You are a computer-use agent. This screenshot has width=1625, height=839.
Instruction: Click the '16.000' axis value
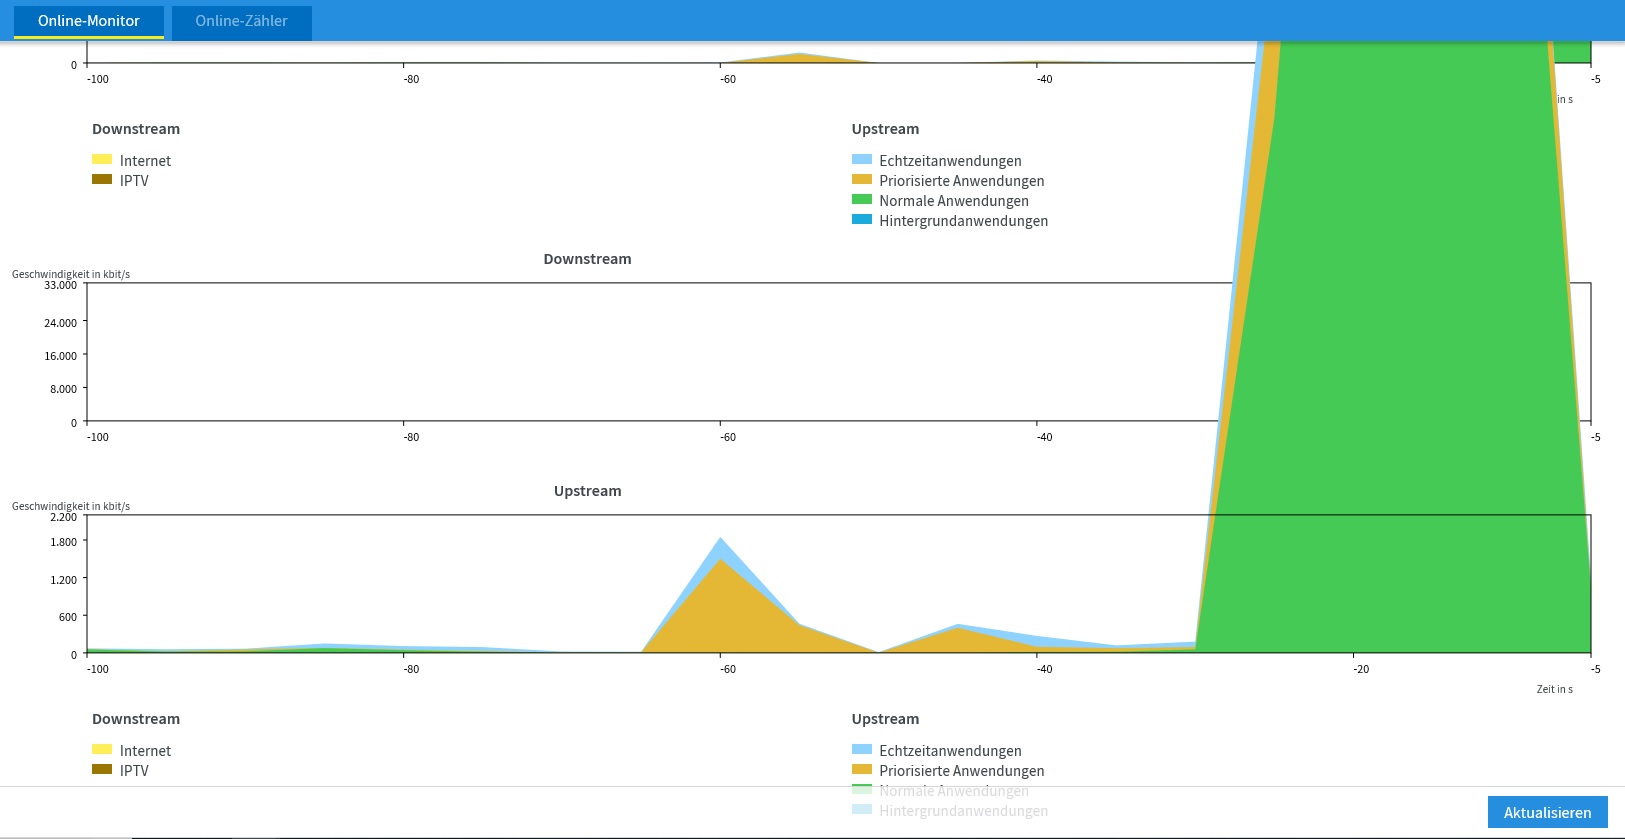click(60, 356)
